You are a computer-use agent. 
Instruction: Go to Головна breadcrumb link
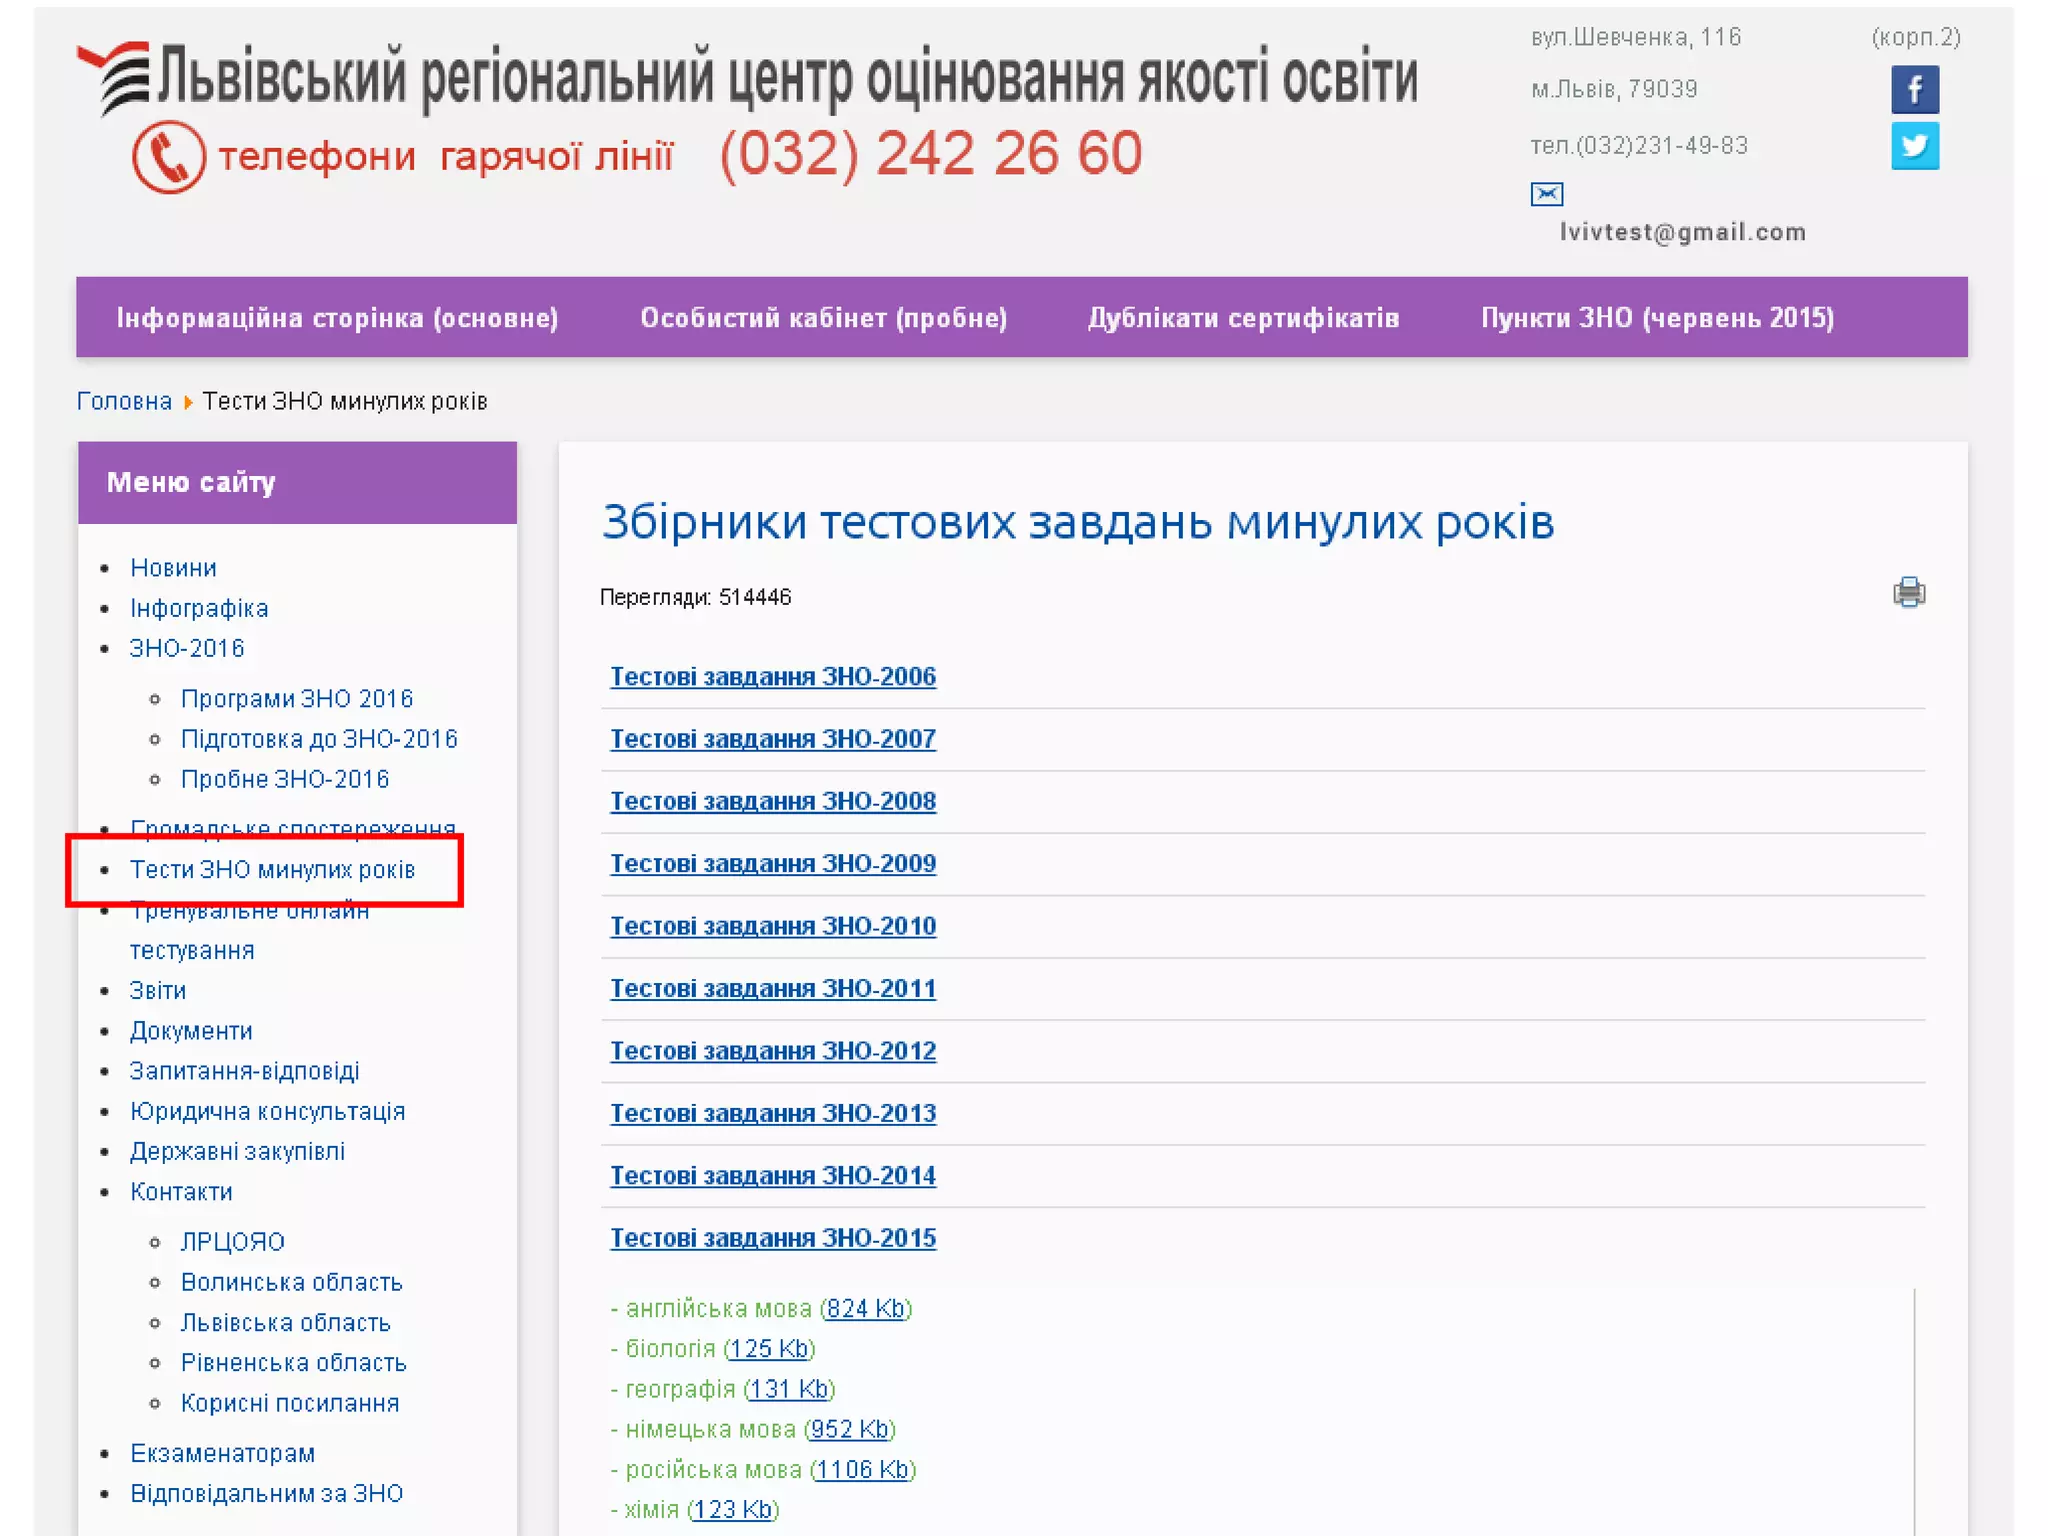pyautogui.click(x=124, y=401)
